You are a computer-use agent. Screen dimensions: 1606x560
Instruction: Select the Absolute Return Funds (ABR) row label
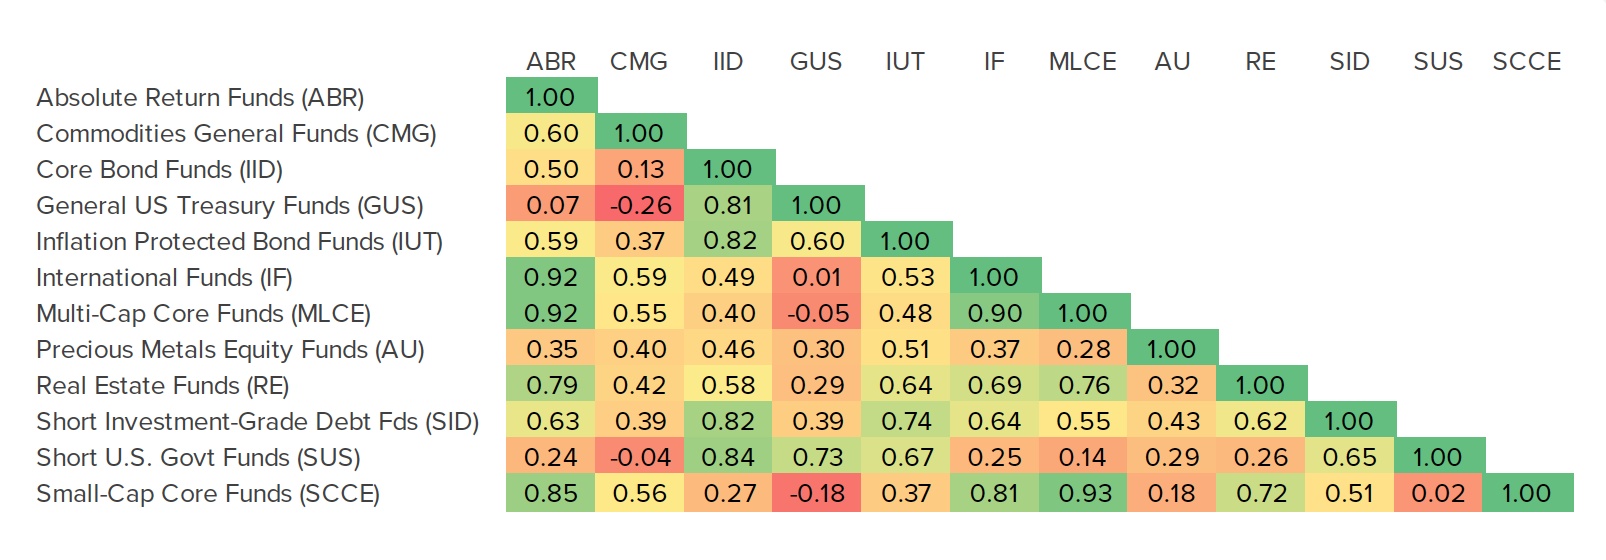200,98
